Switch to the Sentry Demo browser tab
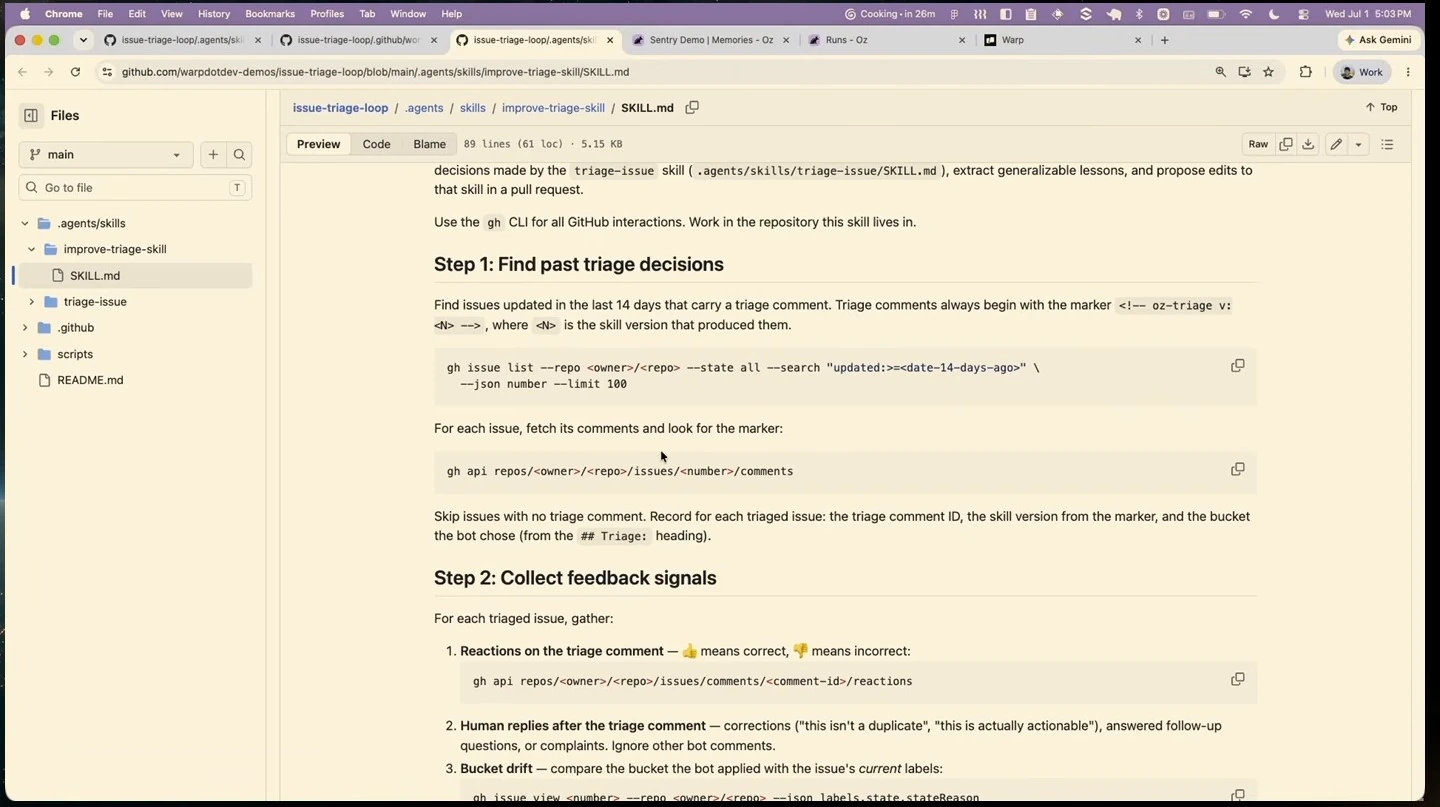This screenshot has height=807, width=1440. [x=710, y=40]
